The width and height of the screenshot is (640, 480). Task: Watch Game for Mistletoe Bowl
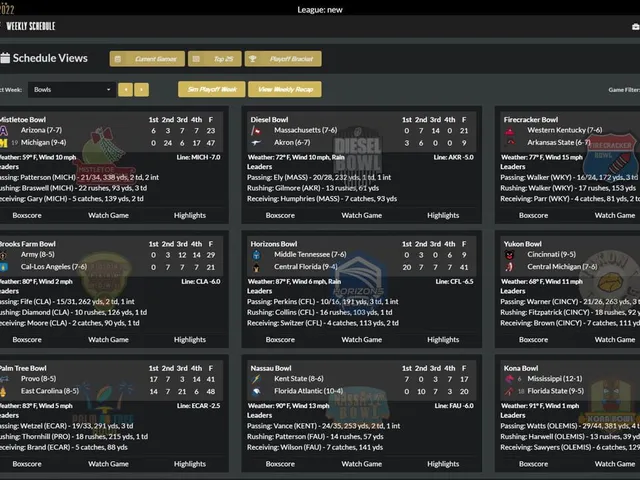108,215
